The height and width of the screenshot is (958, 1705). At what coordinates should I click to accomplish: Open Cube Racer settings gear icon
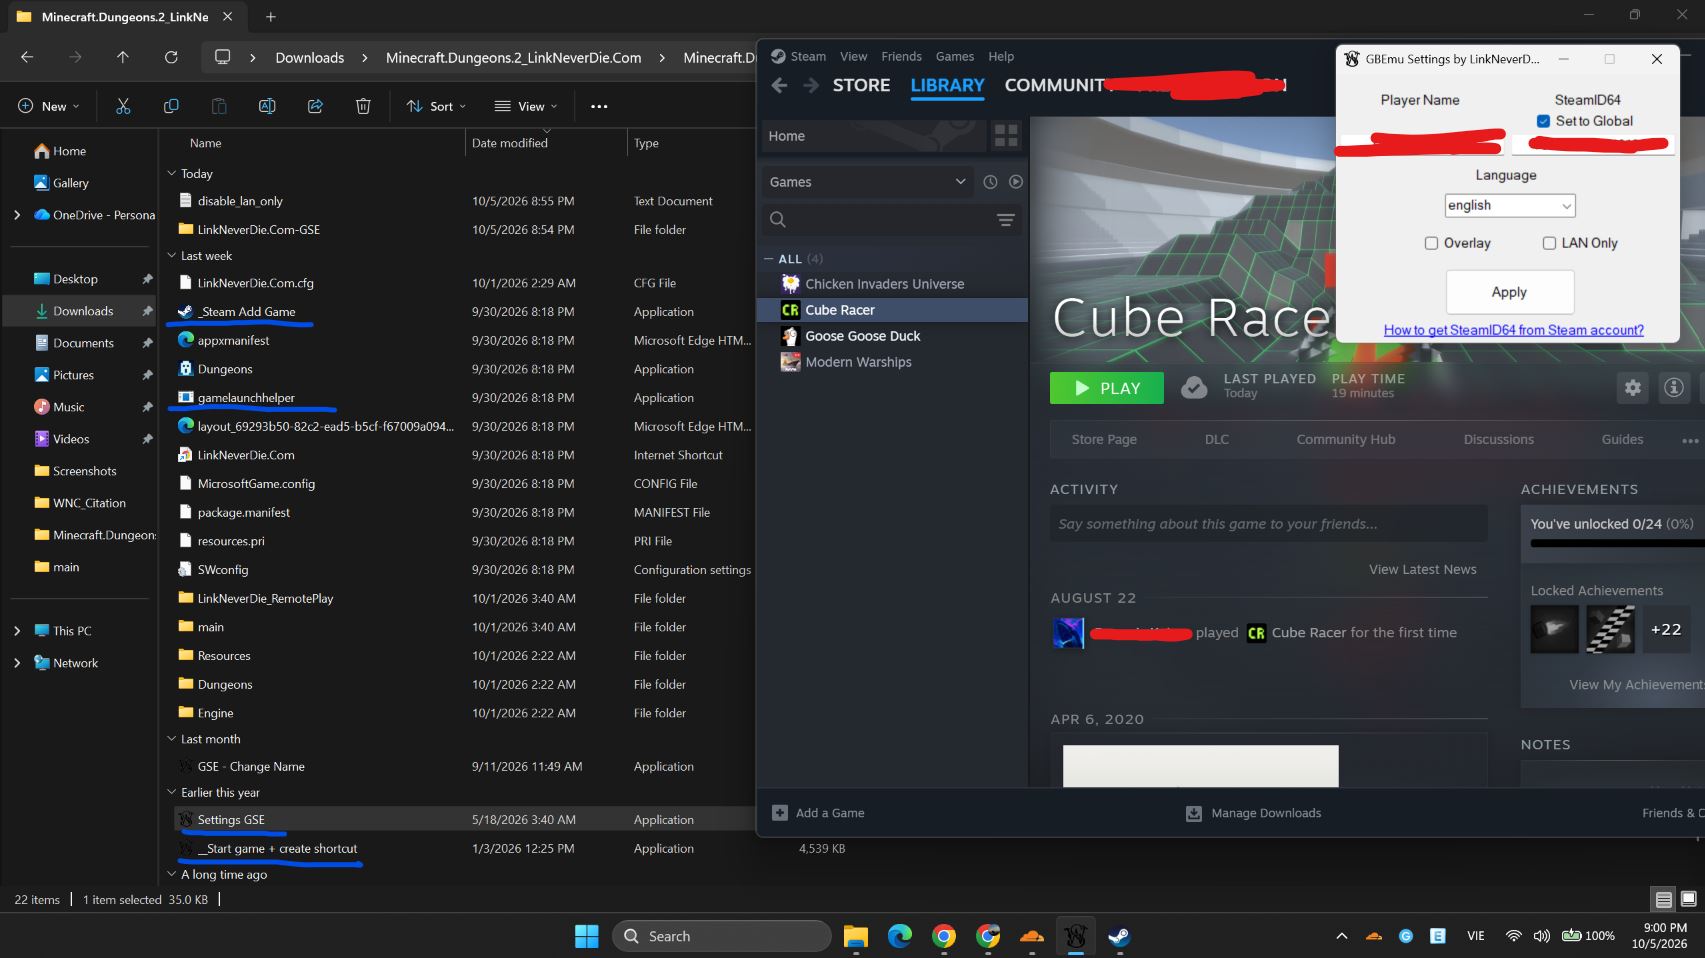(x=1632, y=388)
